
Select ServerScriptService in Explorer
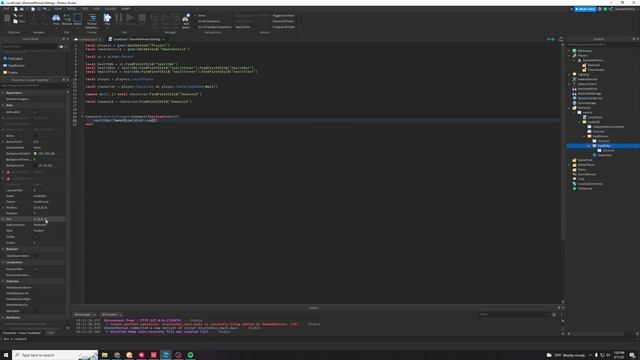(x=590, y=98)
